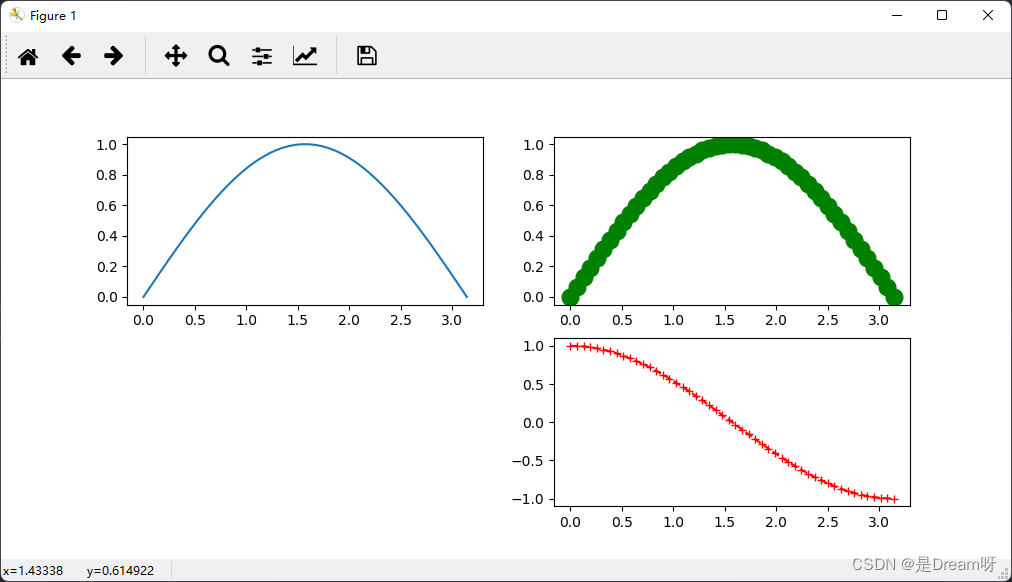Save the figure with the floppy icon

[367, 56]
